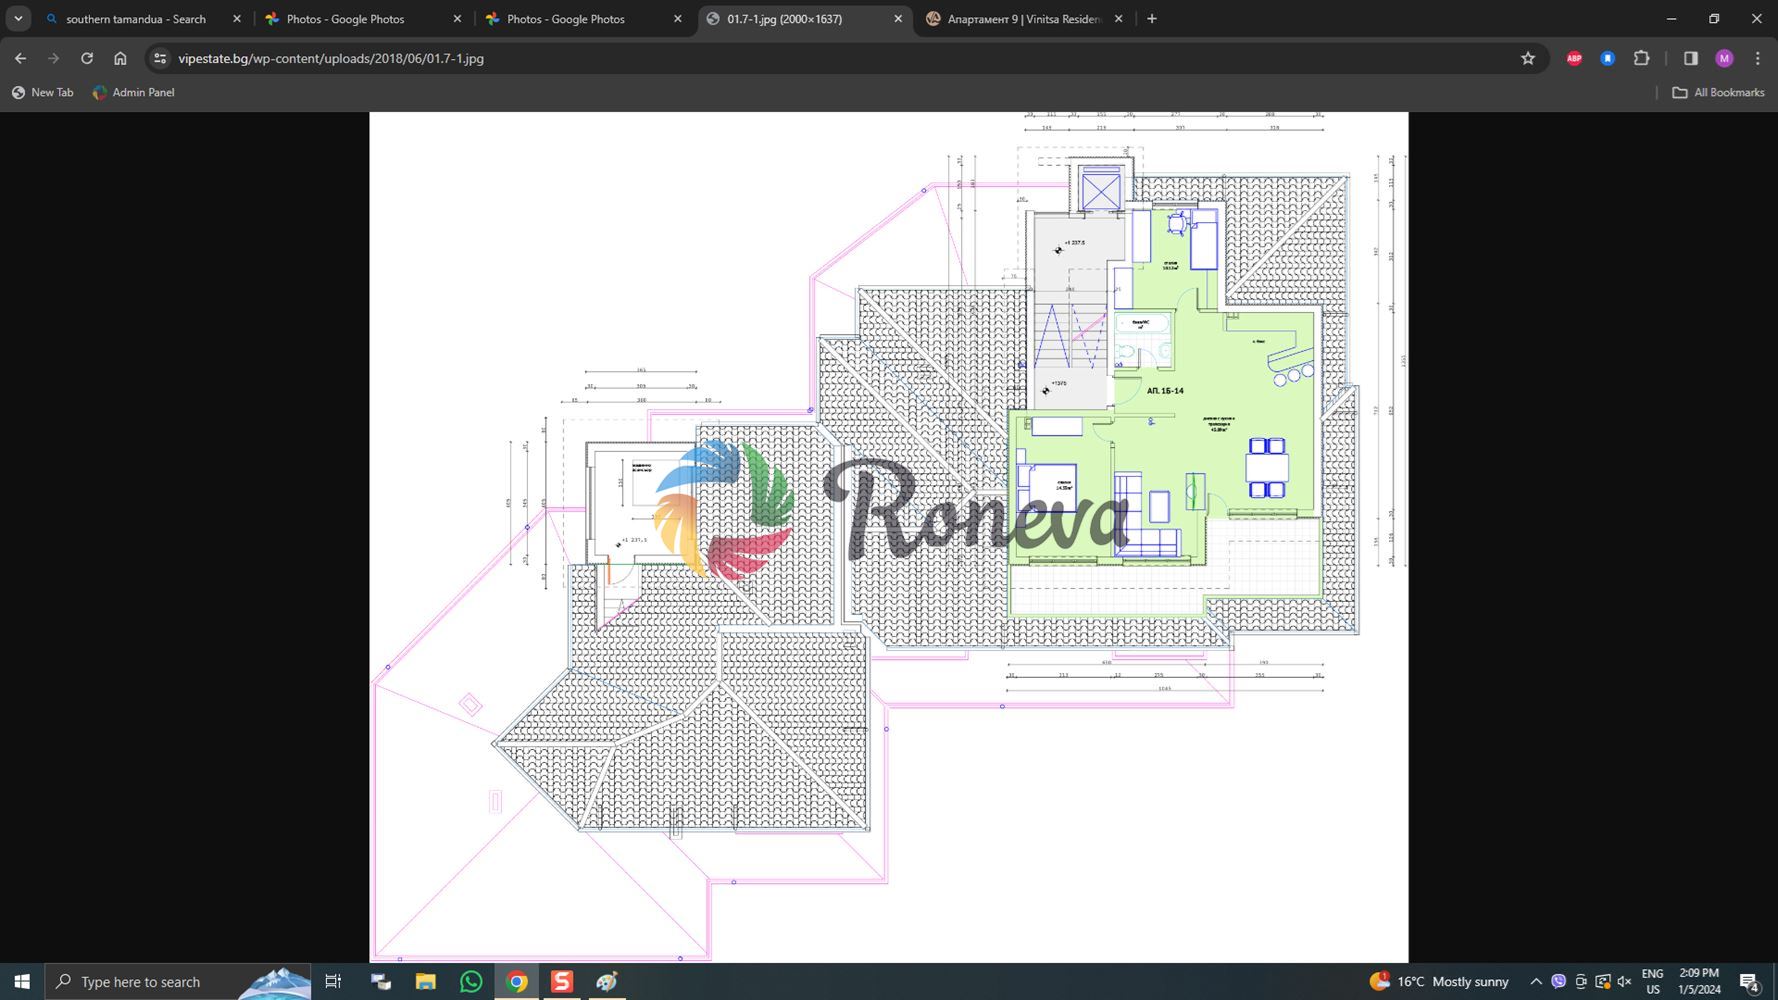This screenshot has height=1000, width=1778.
Task: Close the first Google Photos tab
Action: pyautogui.click(x=457, y=19)
